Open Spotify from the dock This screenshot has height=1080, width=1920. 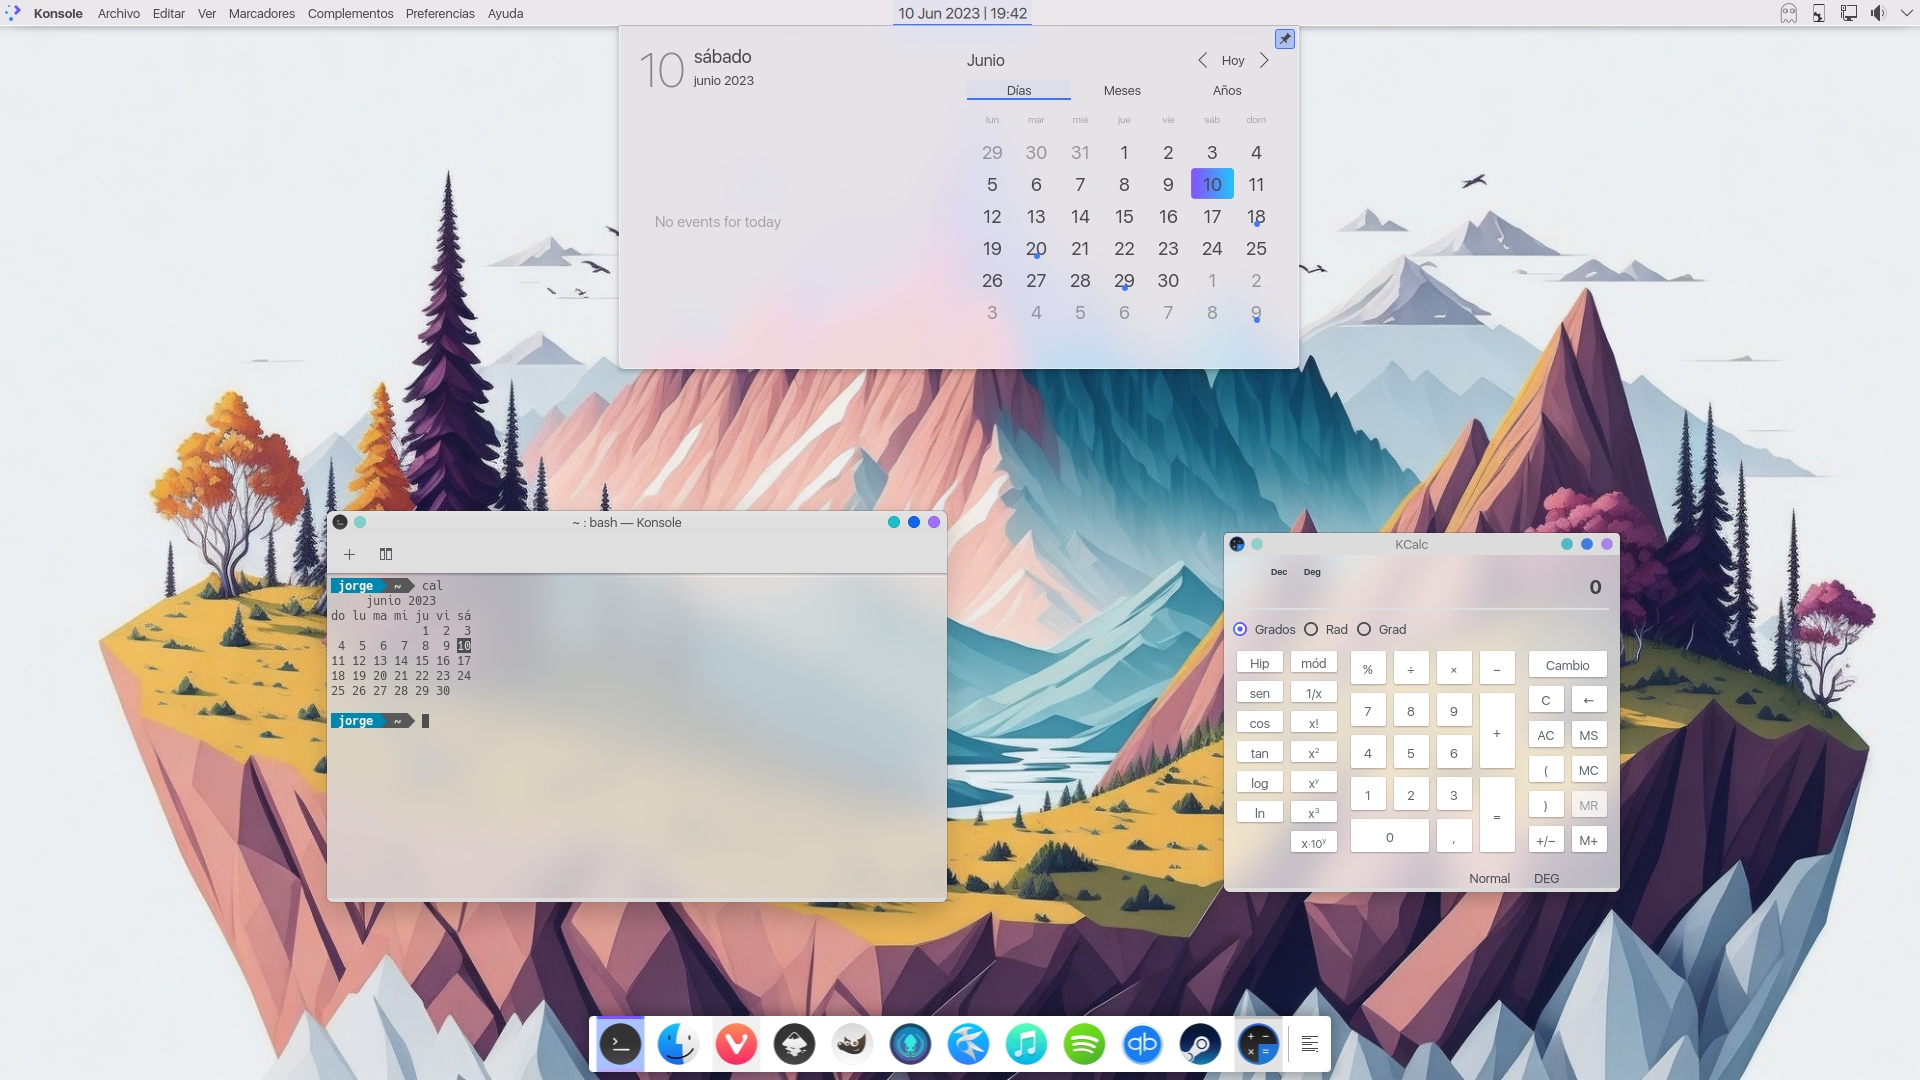coord(1084,1045)
